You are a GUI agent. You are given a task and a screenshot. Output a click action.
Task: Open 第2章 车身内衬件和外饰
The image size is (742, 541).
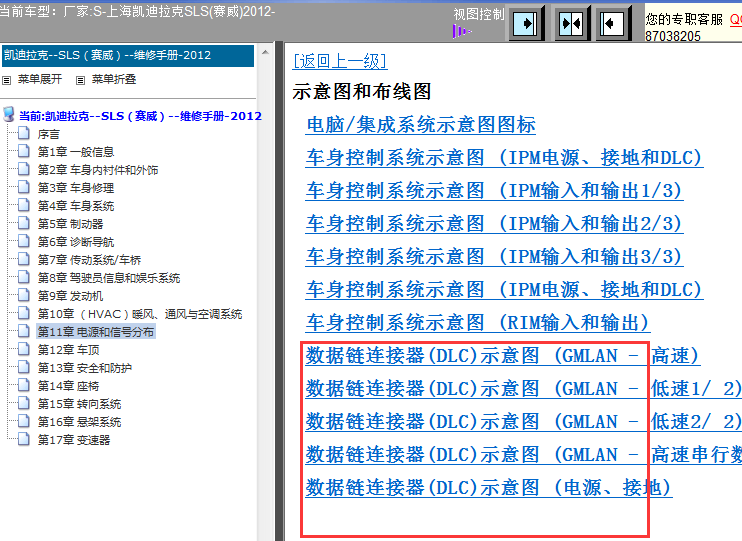pyautogui.click(x=97, y=170)
